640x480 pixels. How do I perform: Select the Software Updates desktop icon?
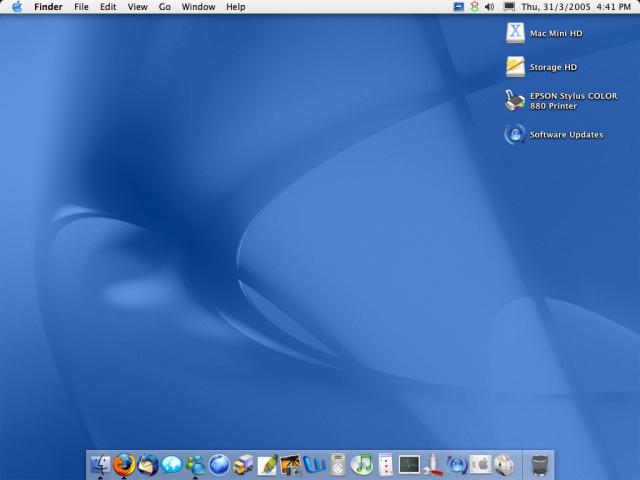click(515, 134)
